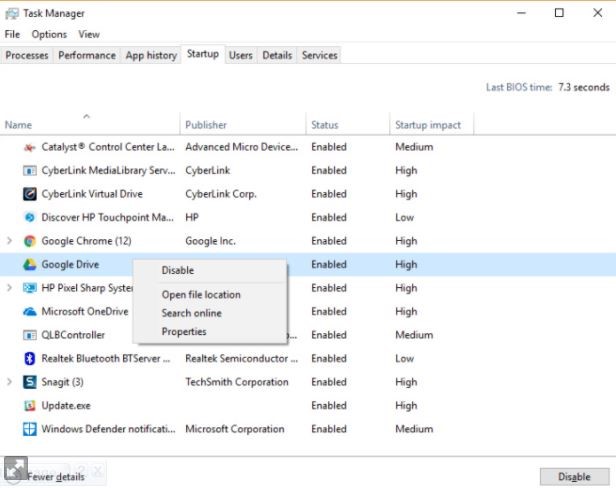Select the Windows Defender notificati... row name

108,429
